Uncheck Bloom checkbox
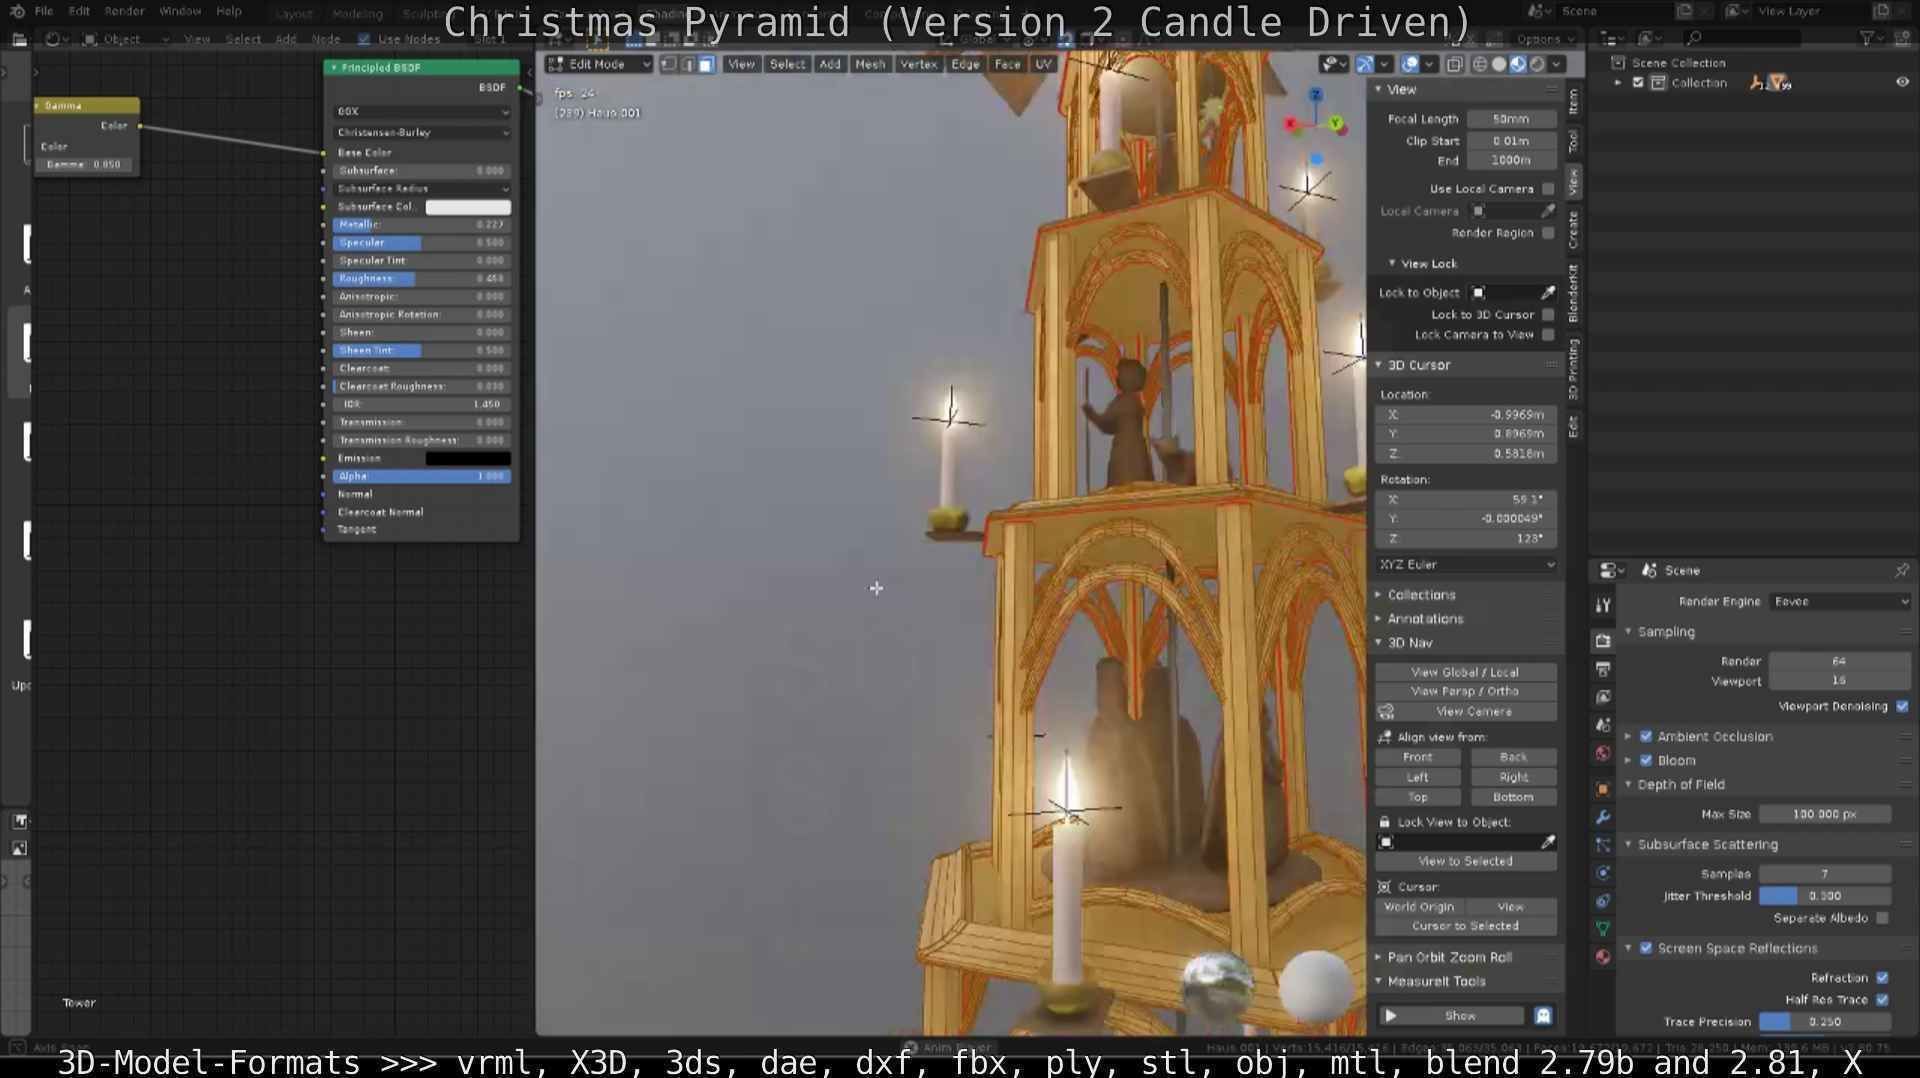Screen dimensions: 1920x1078 pos(1646,760)
